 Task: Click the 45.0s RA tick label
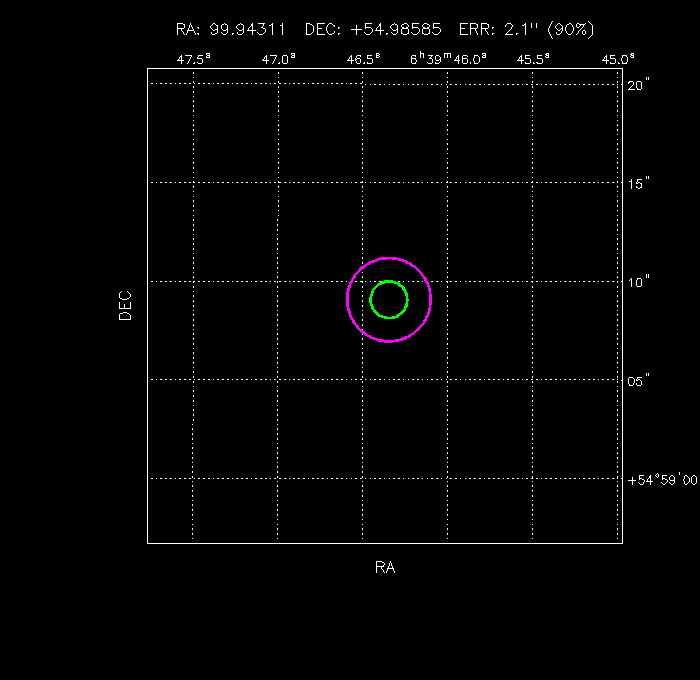point(618,59)
